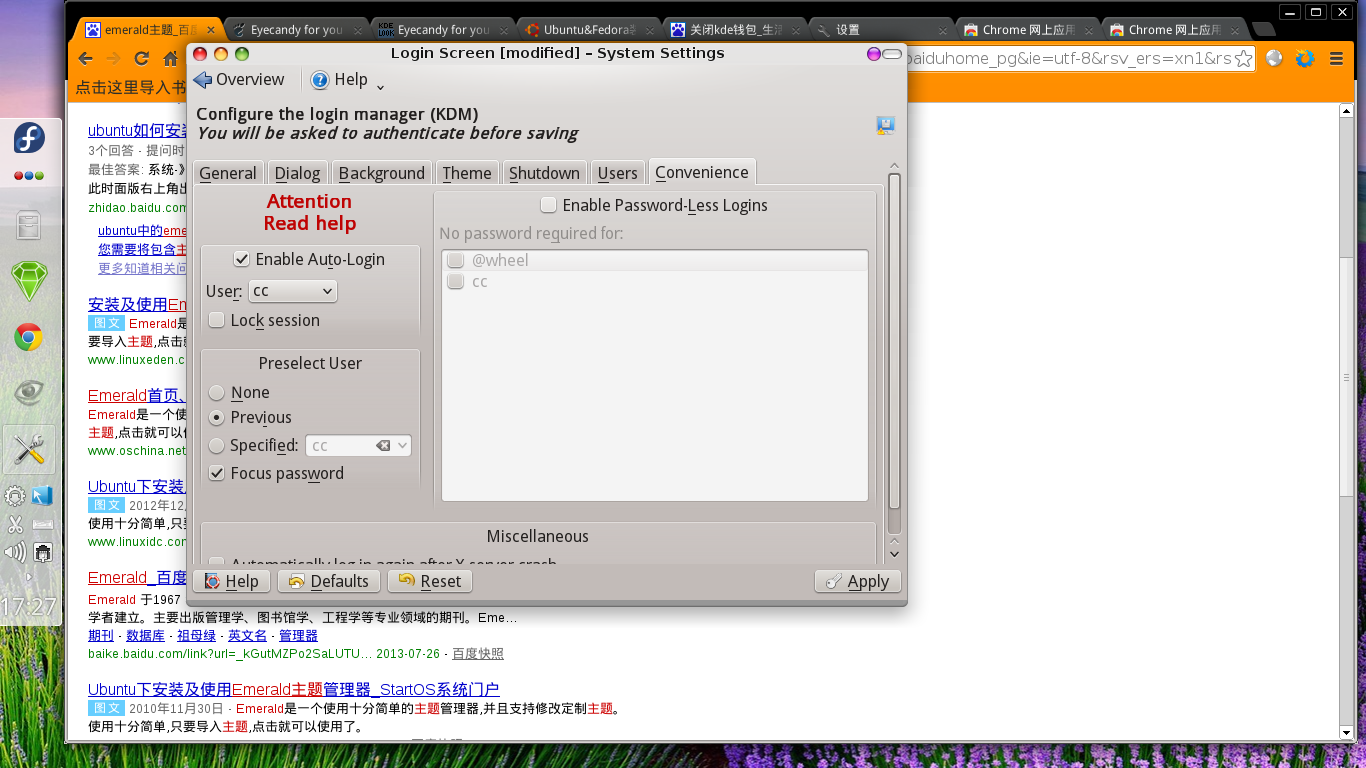Launch Google Chrome from the side panel
The image size is (1366, 768).
click(29, 338)
